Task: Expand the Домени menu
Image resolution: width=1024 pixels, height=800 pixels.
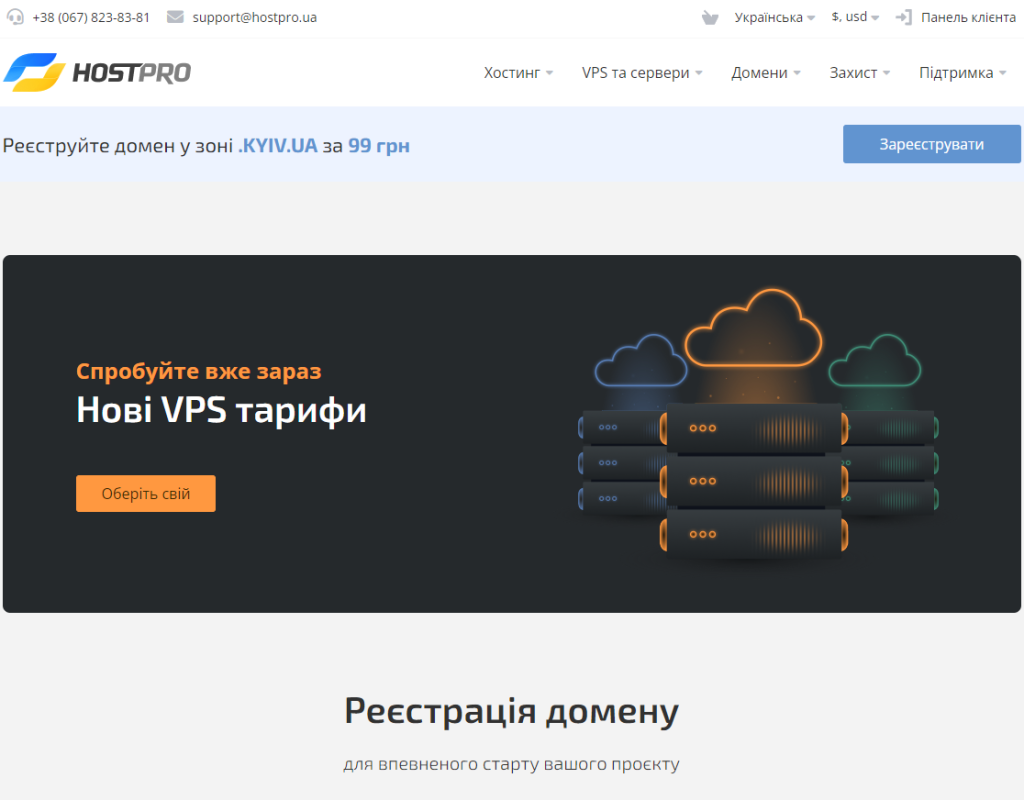Action: [765, 73]
